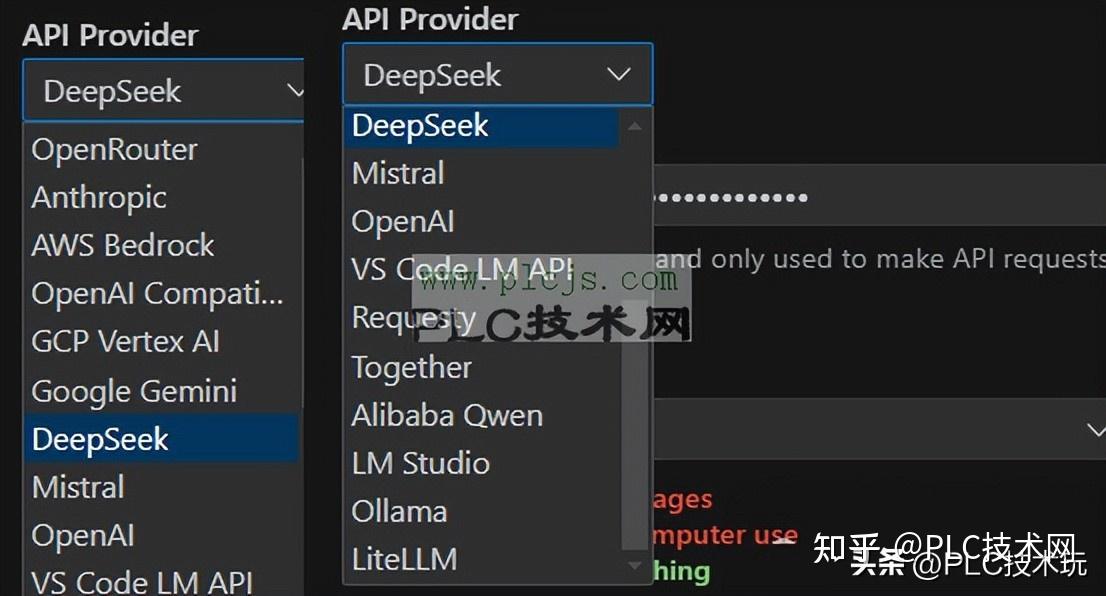1106x596 pixels.
Task: Open the right API Provider DeepSeek dropdown
Action: 497,74
